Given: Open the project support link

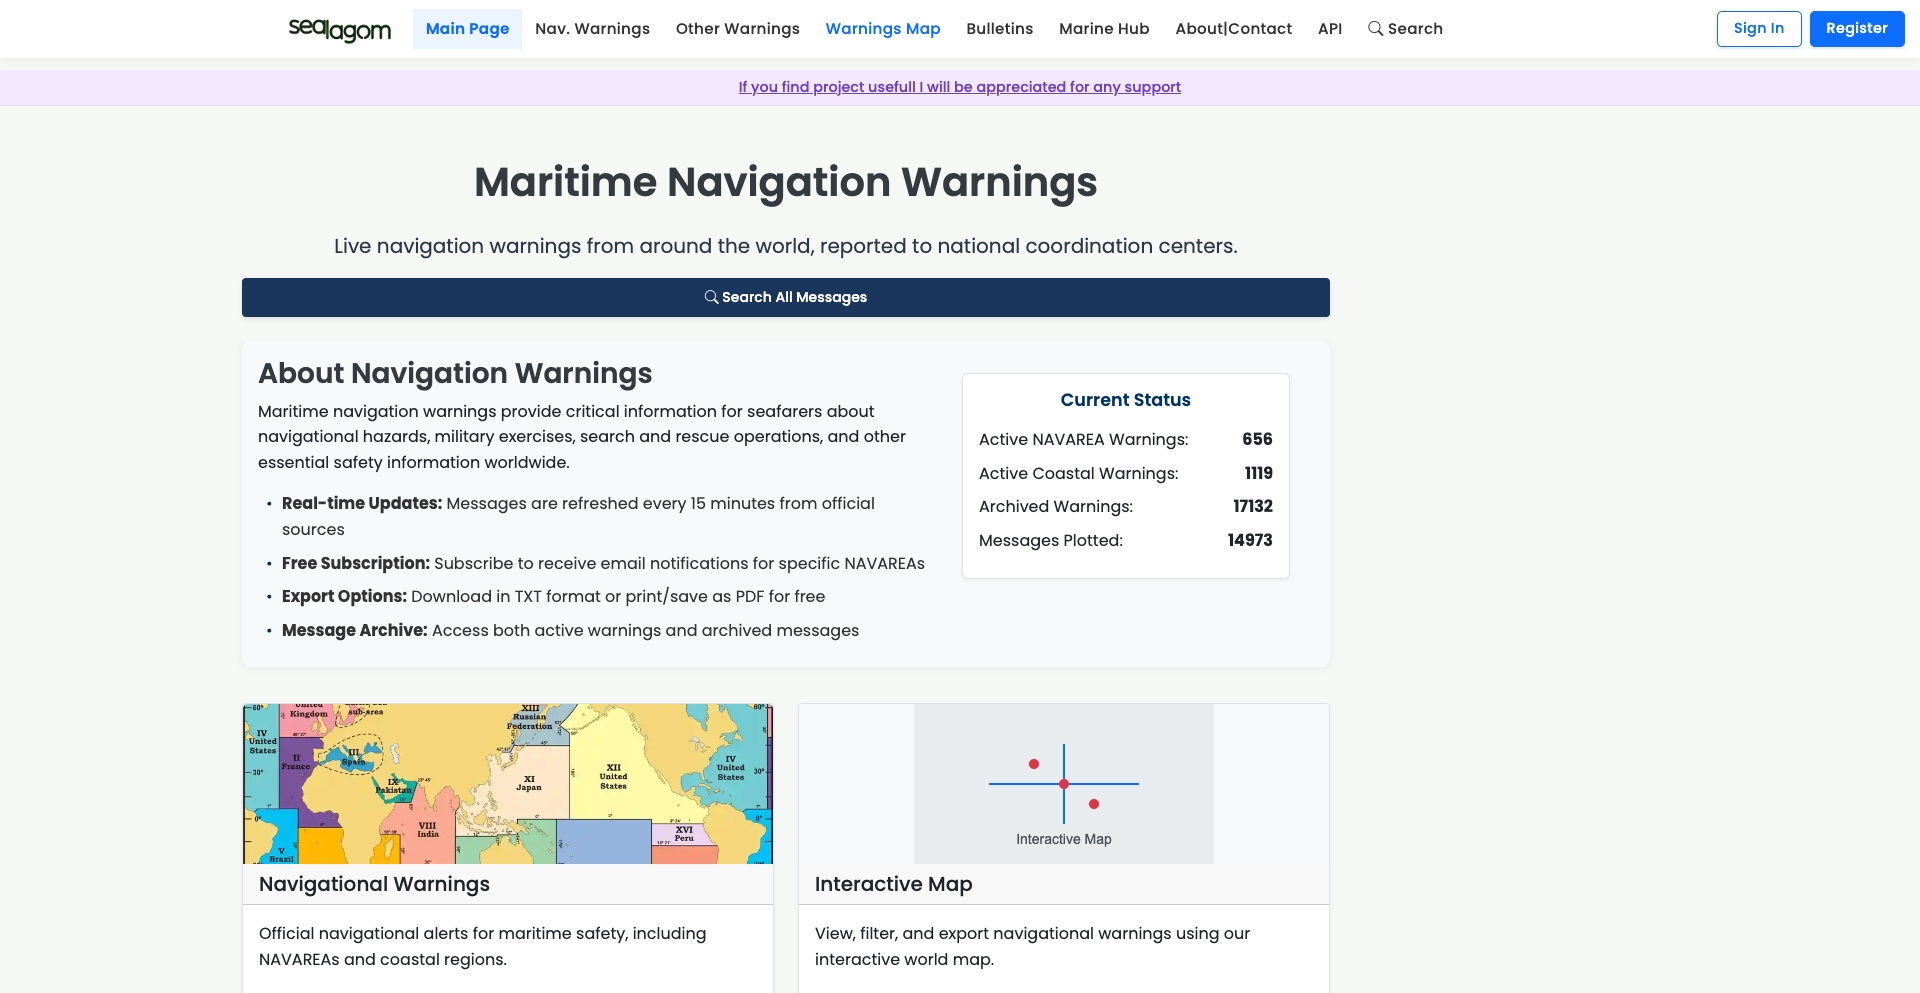Looking at the screenshot, I should [959, 87].
